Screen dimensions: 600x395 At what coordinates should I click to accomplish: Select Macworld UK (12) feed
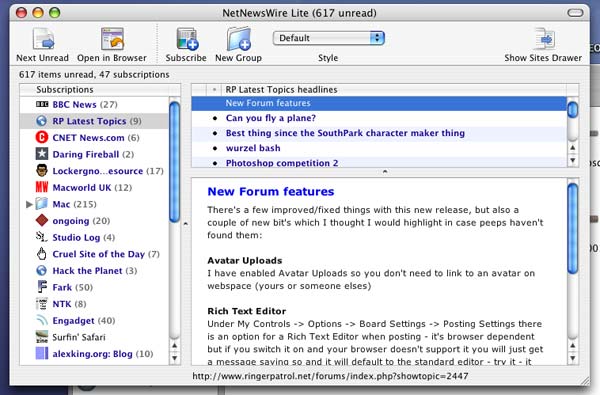(x=94, y=188)
